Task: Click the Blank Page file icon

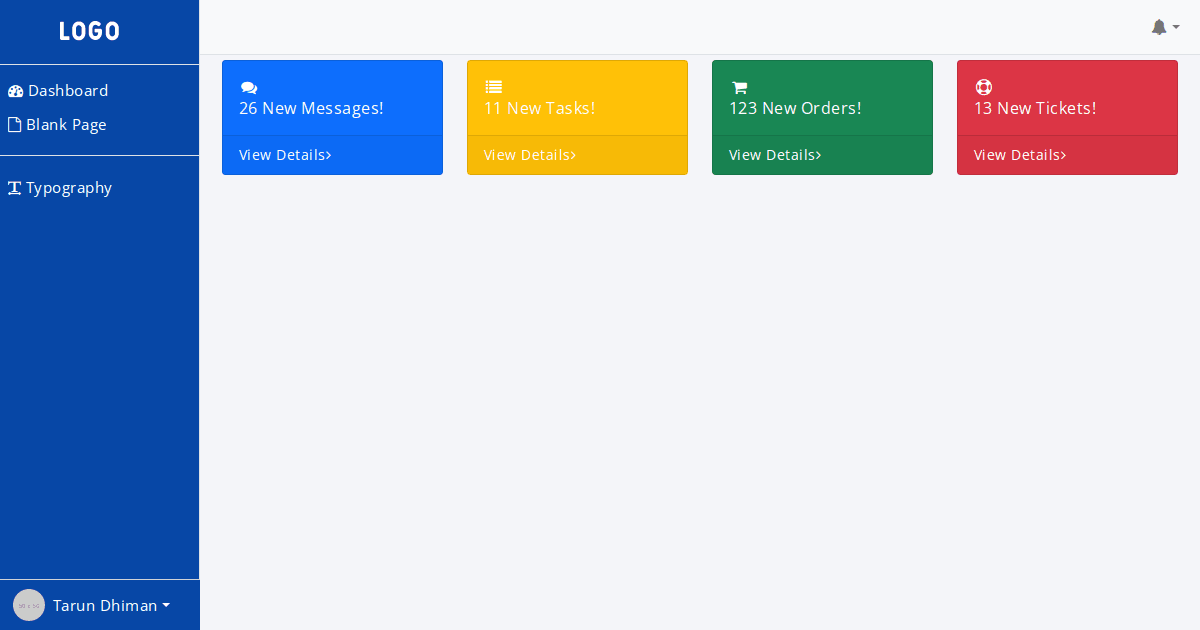Action: coord(15,125)
